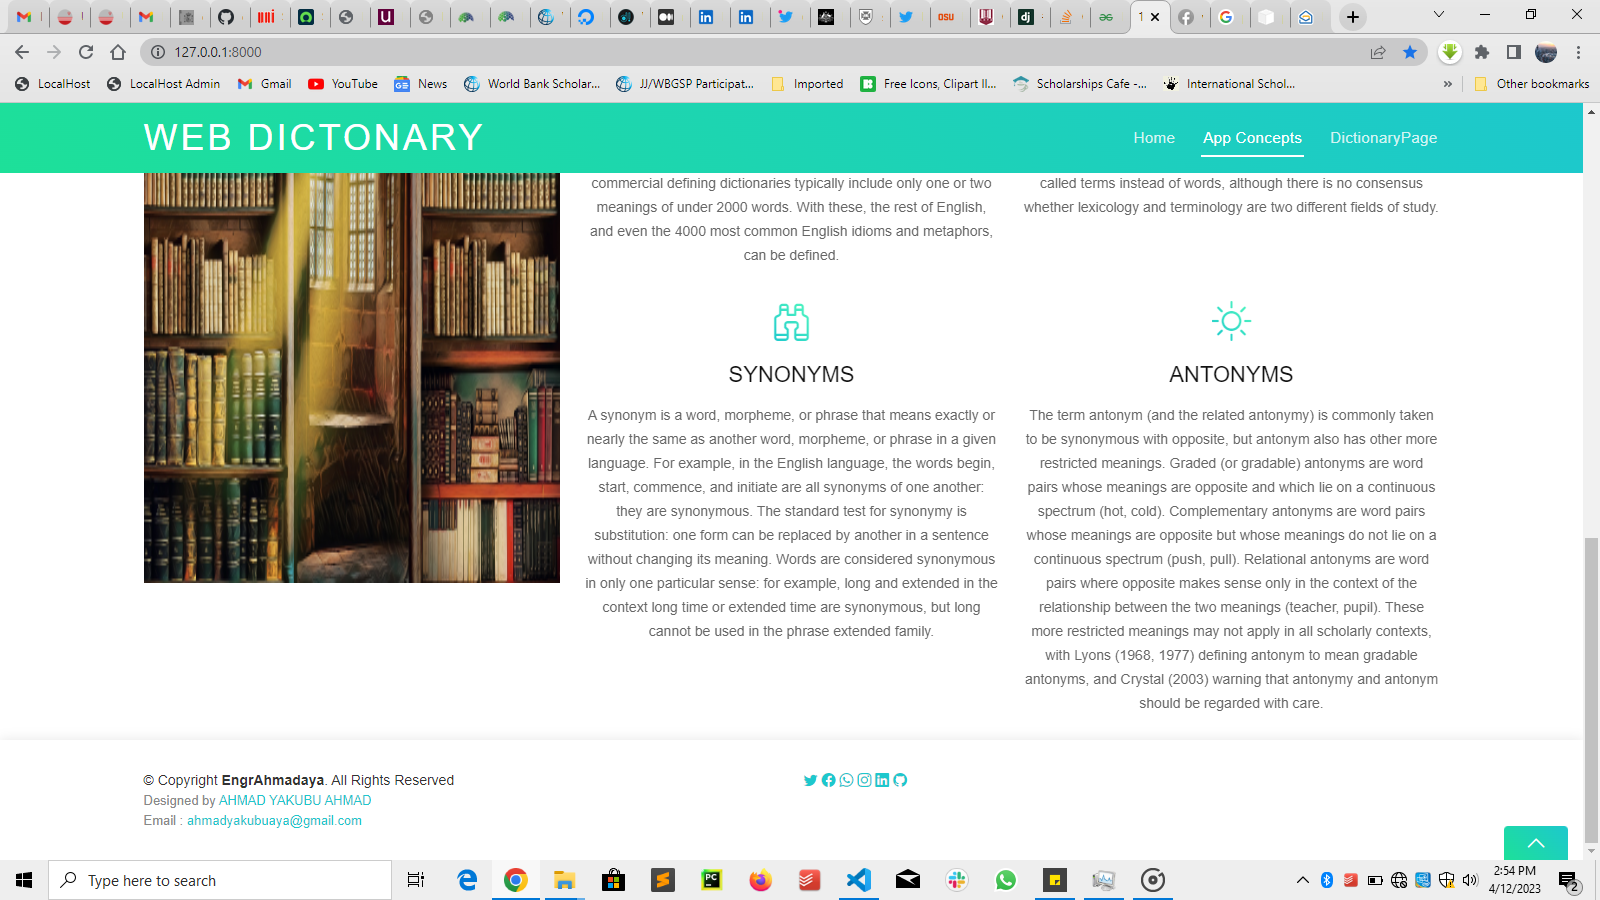Switch to the DictionaryPage menu item
This screenshot has width=1600, height=900.
click(x=1383, y=138)
